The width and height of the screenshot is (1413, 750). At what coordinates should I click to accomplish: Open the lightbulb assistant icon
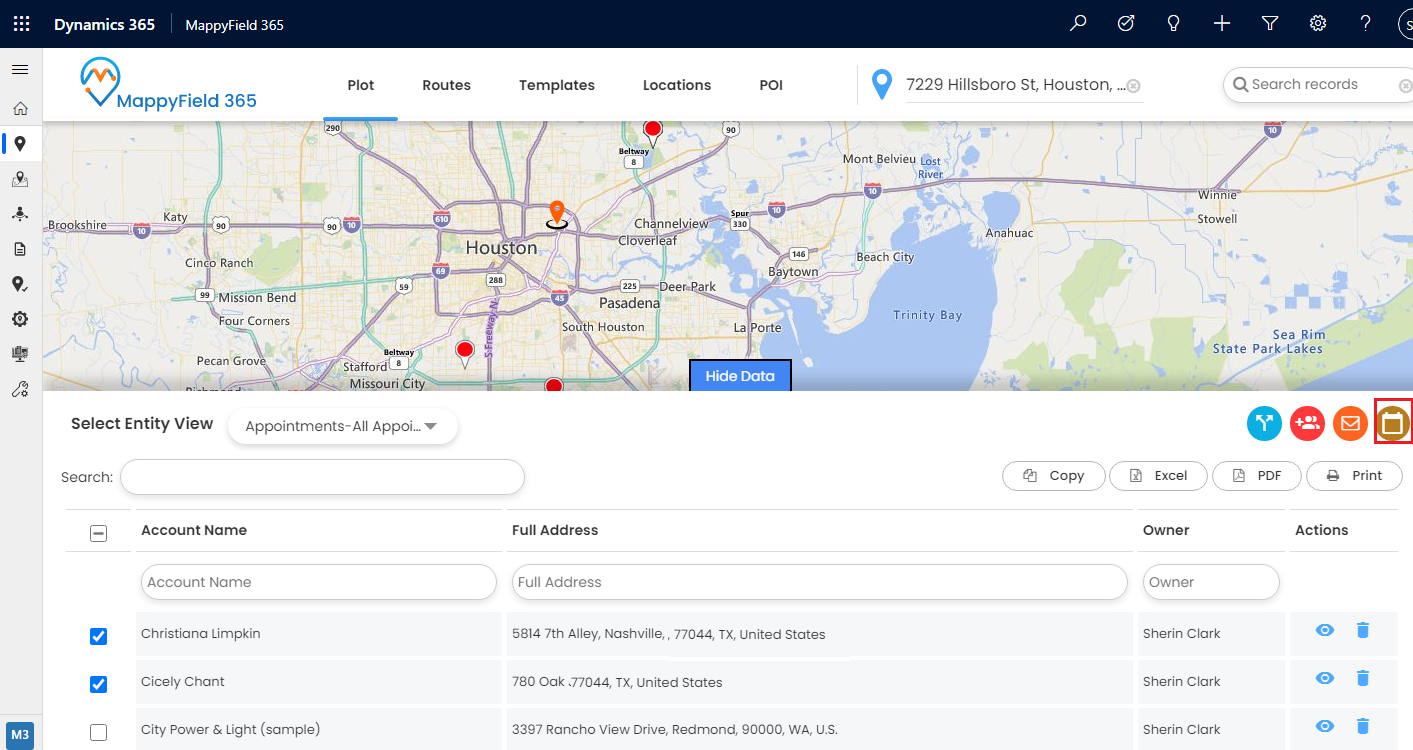pos(1174,24)
